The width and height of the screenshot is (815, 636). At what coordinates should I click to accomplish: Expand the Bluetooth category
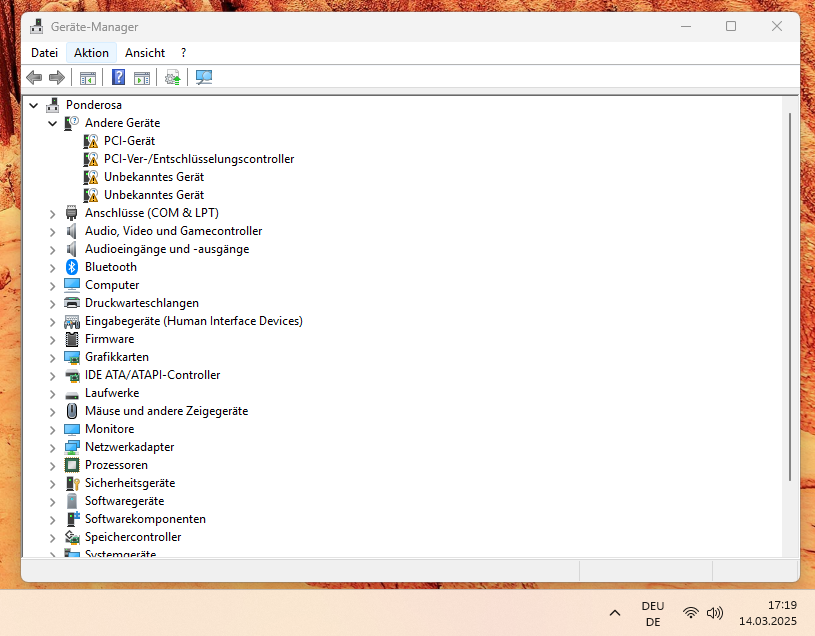(x=52, y=268)
